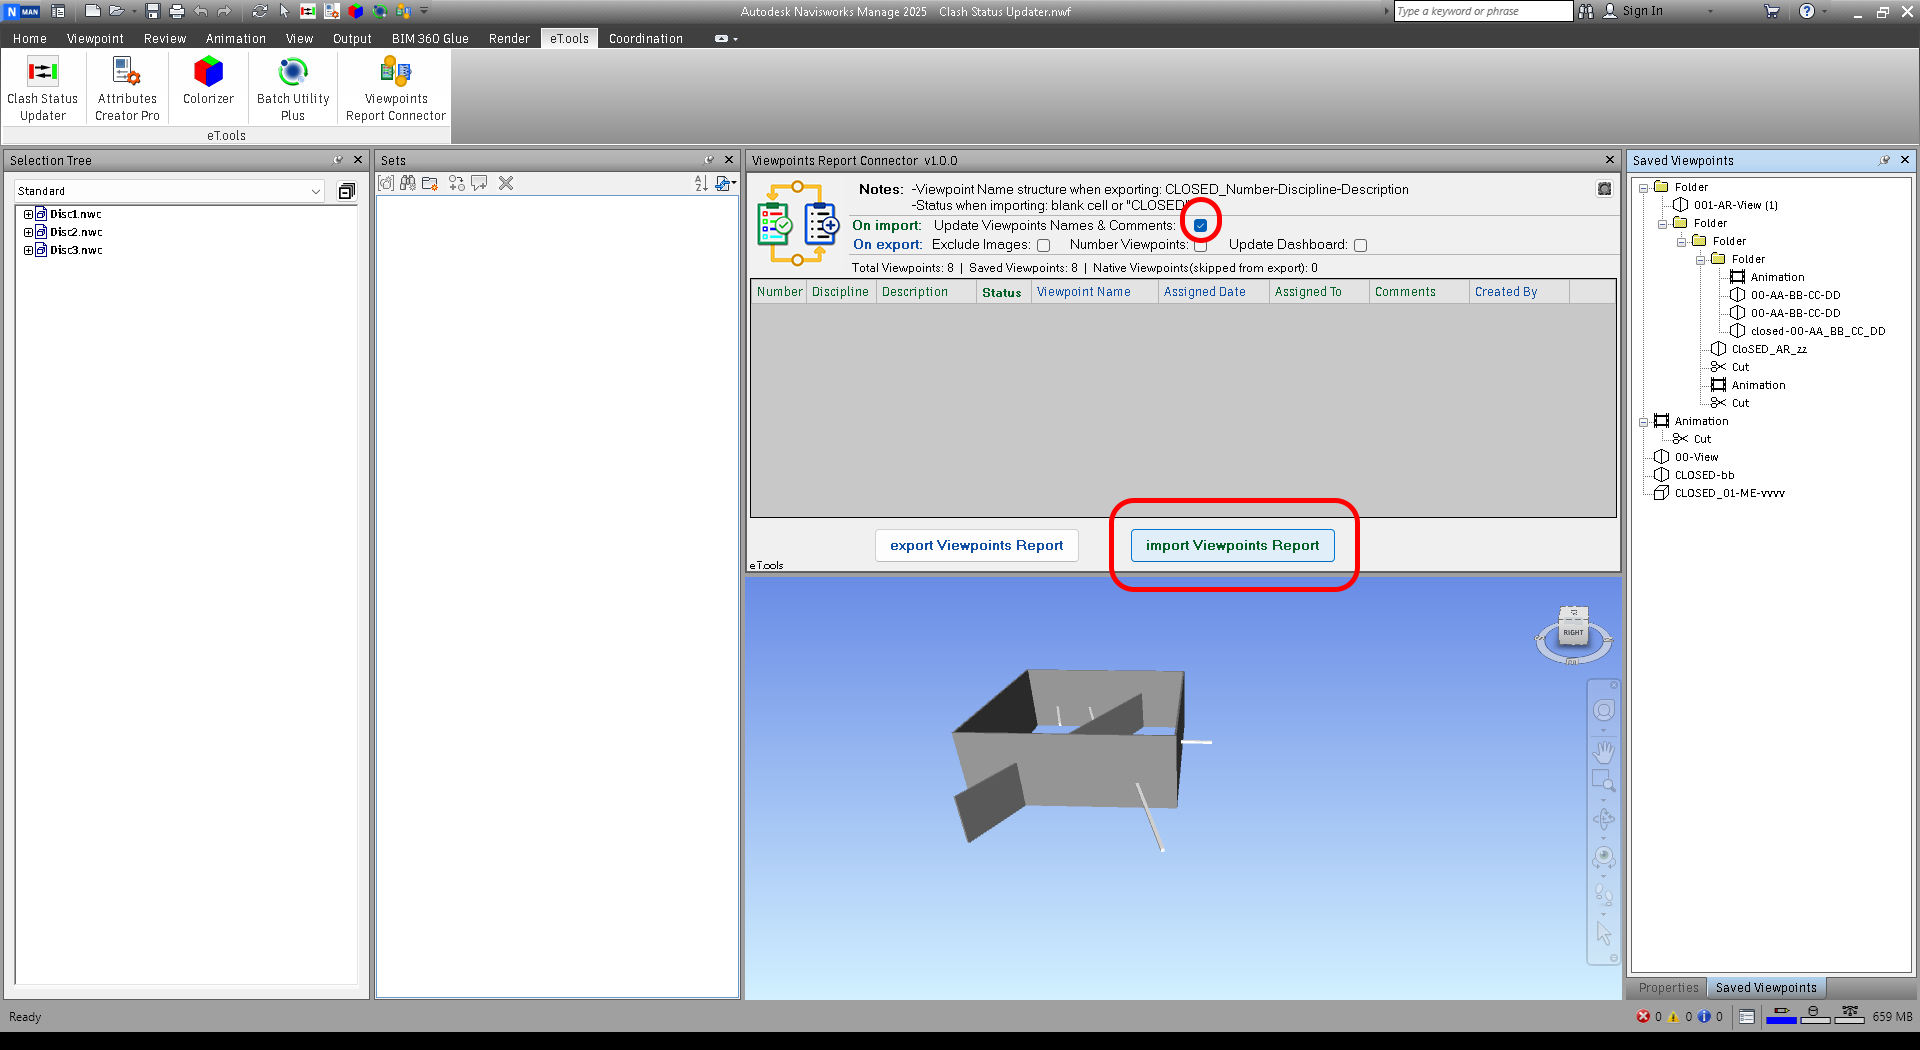The image size is (1920, 1050).
Task: Open the Customize Quick Access Toolbar dropdown
Action: (424, 11)
